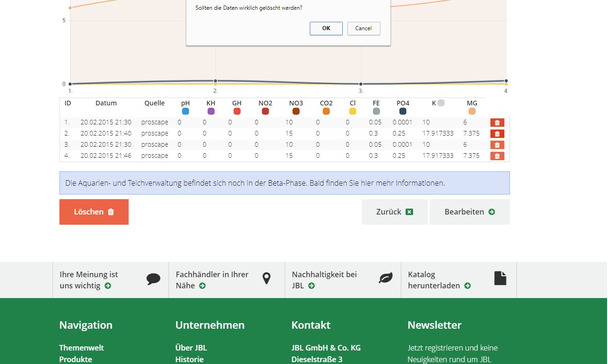The height and width of the screenshot is (364, 608).
Task: Remove row 3 using its red trash button
Action: (x=497, y=145)
